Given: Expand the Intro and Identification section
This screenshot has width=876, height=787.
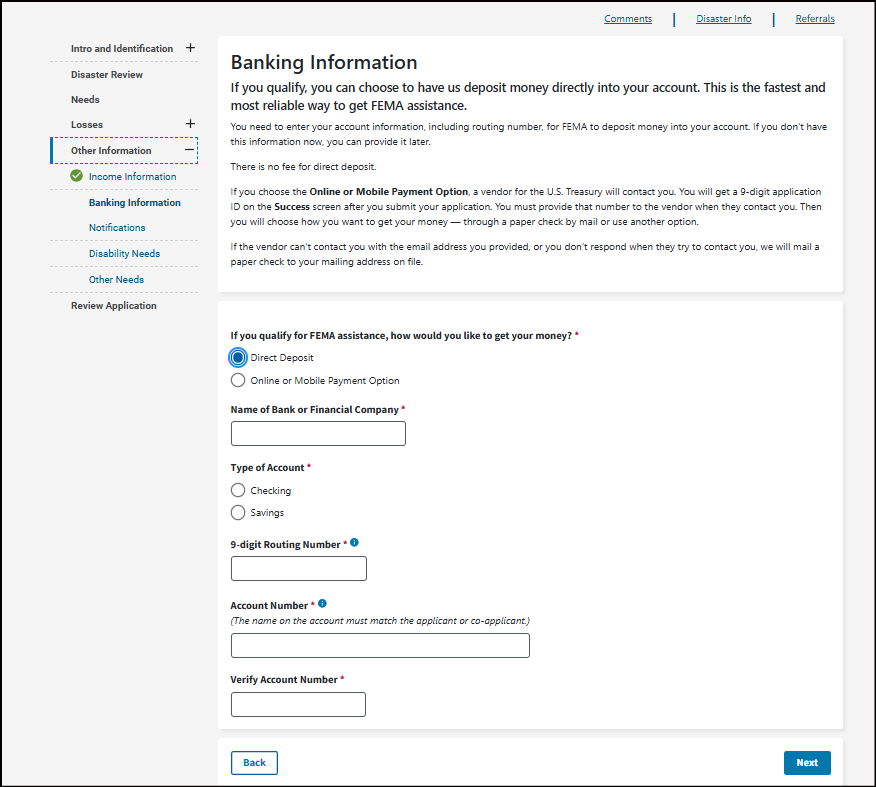Looking at the screenshot, I should click(190, 48).
